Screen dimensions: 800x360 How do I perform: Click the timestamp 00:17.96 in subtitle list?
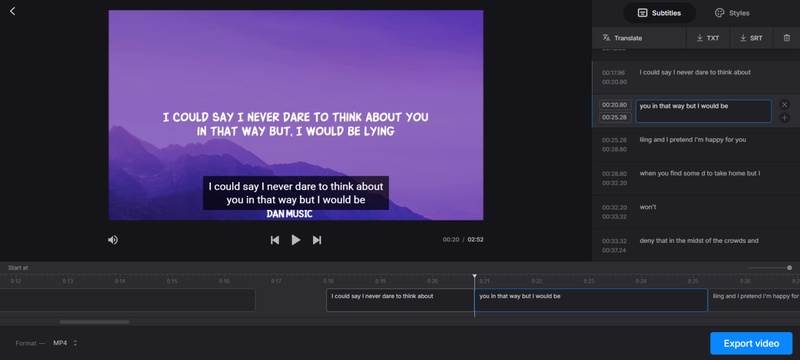click(x=614, y=73)
